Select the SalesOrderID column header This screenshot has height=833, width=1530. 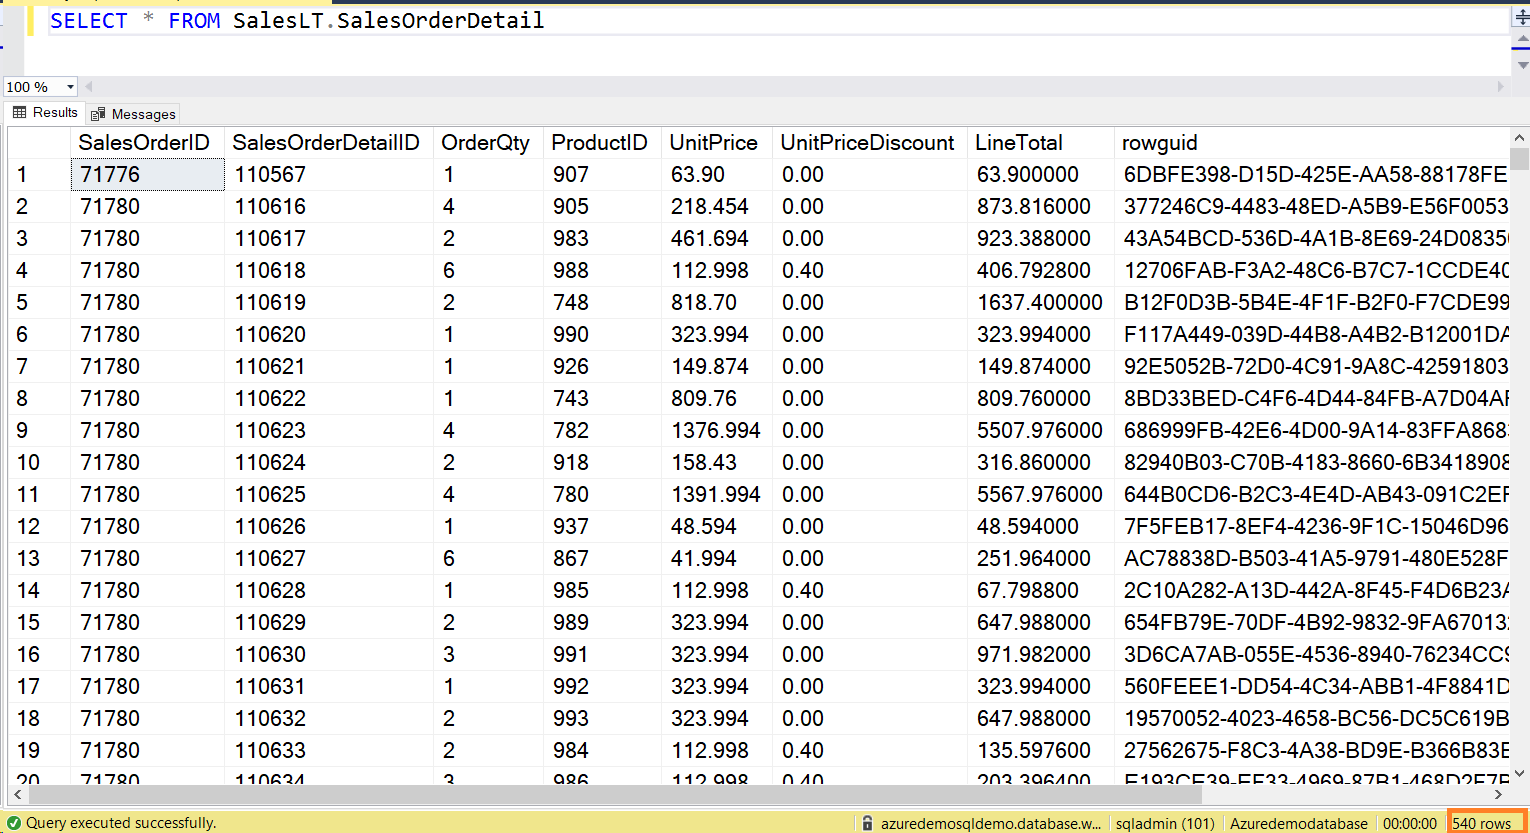click(x=144, y=142)
